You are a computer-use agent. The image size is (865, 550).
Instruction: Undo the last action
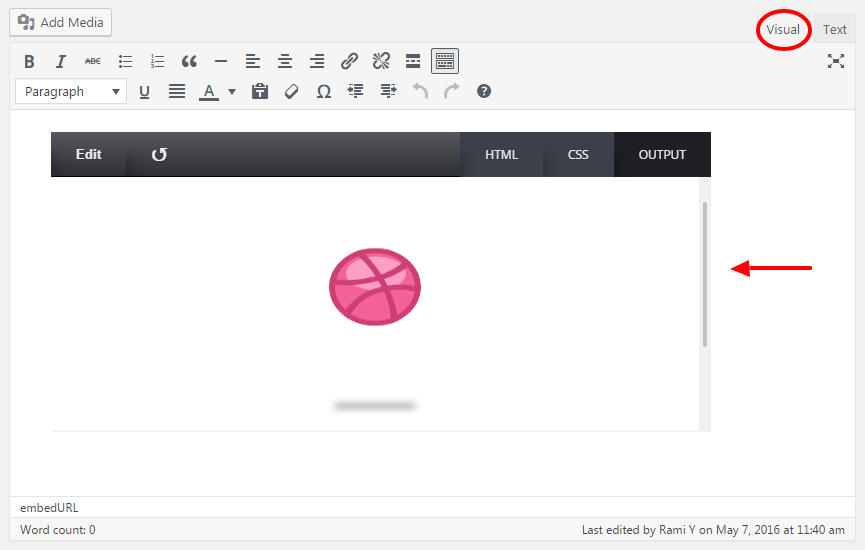(420, 92)
